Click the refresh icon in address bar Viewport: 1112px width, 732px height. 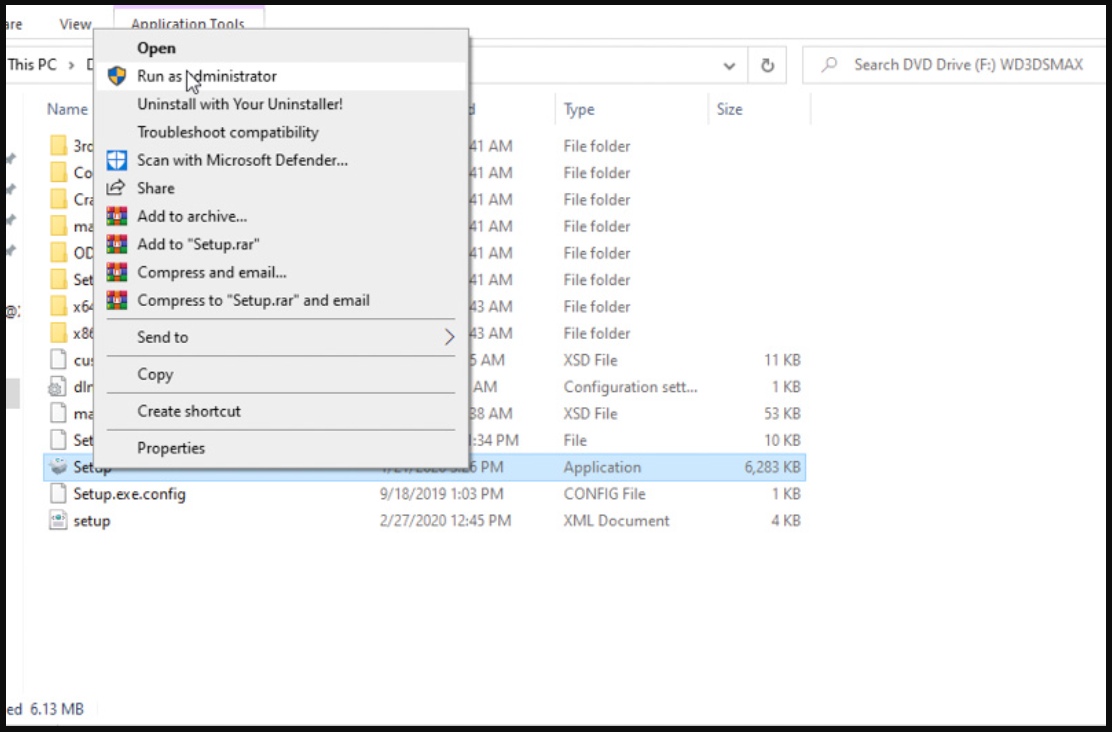click(767, 65)
